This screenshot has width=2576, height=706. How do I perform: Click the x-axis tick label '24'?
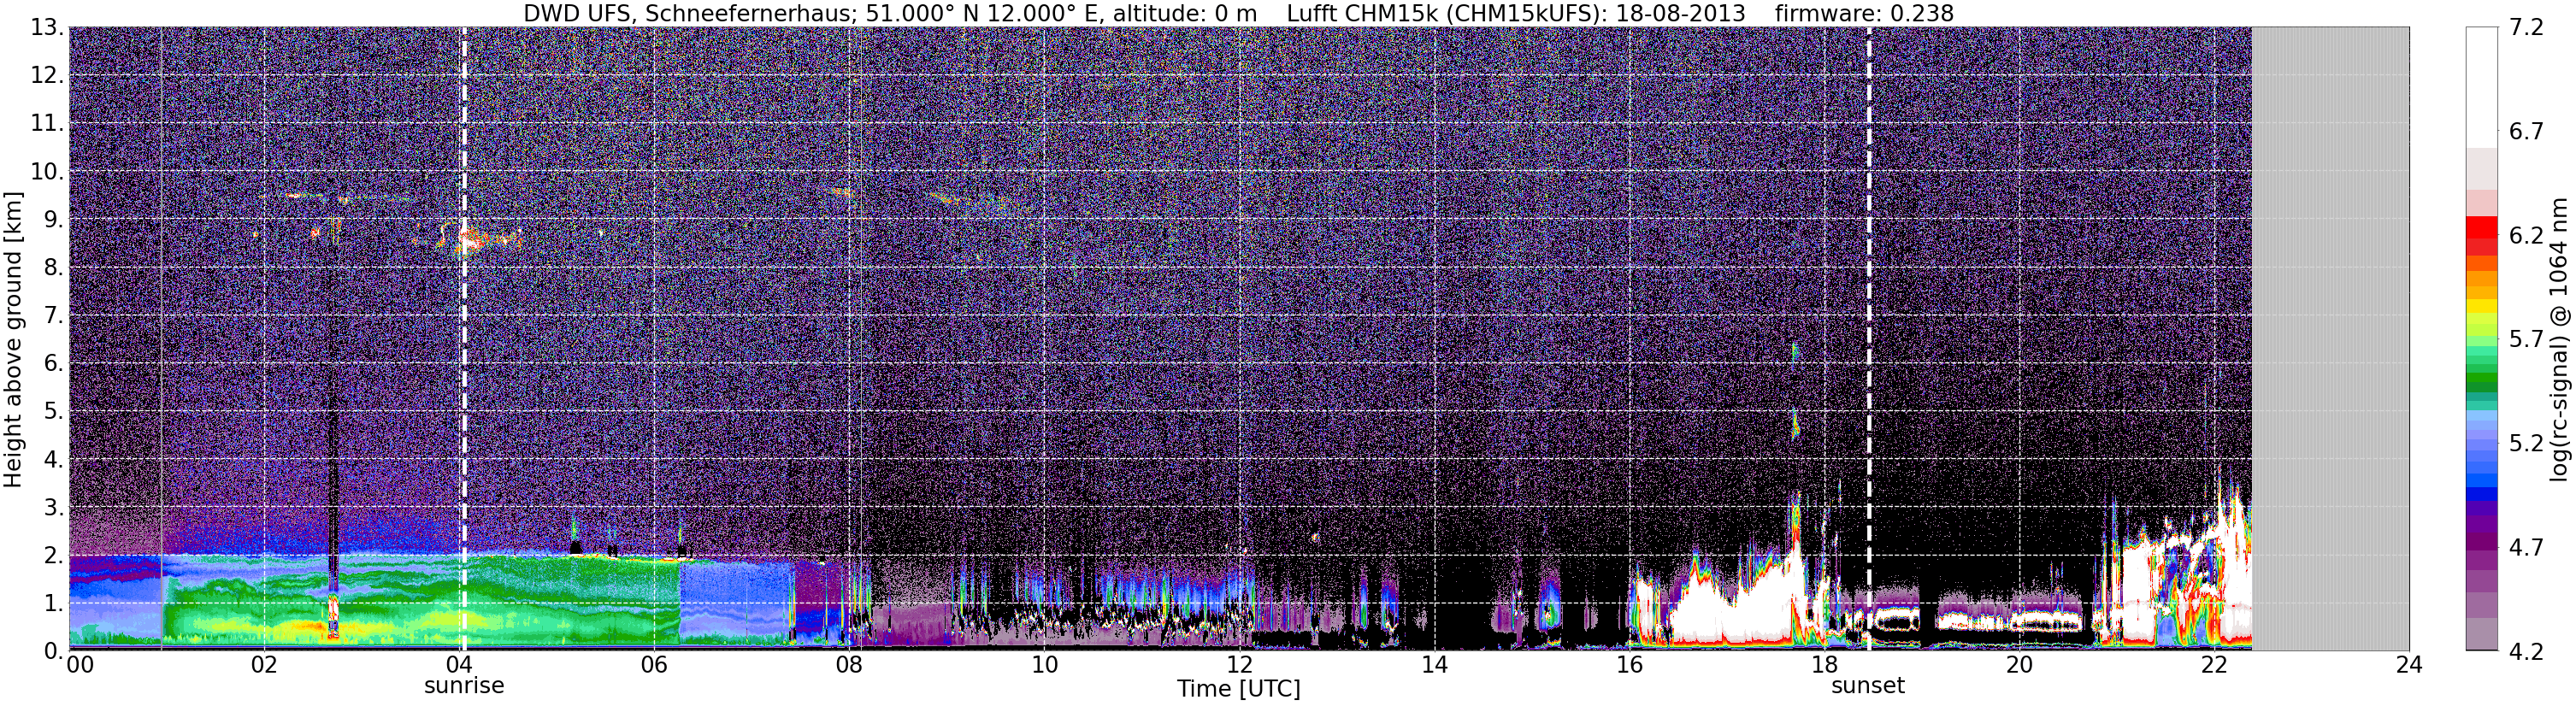click(2409, 666)
